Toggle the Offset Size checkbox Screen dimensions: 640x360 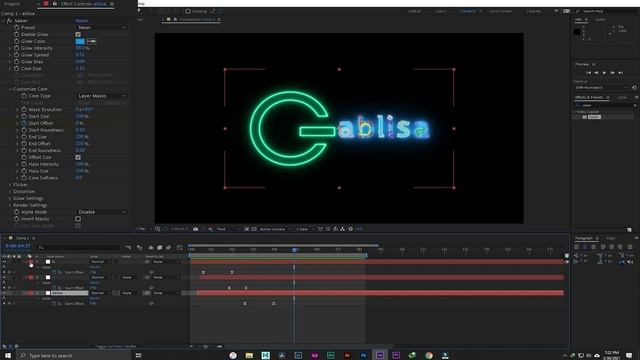point(78,157)
